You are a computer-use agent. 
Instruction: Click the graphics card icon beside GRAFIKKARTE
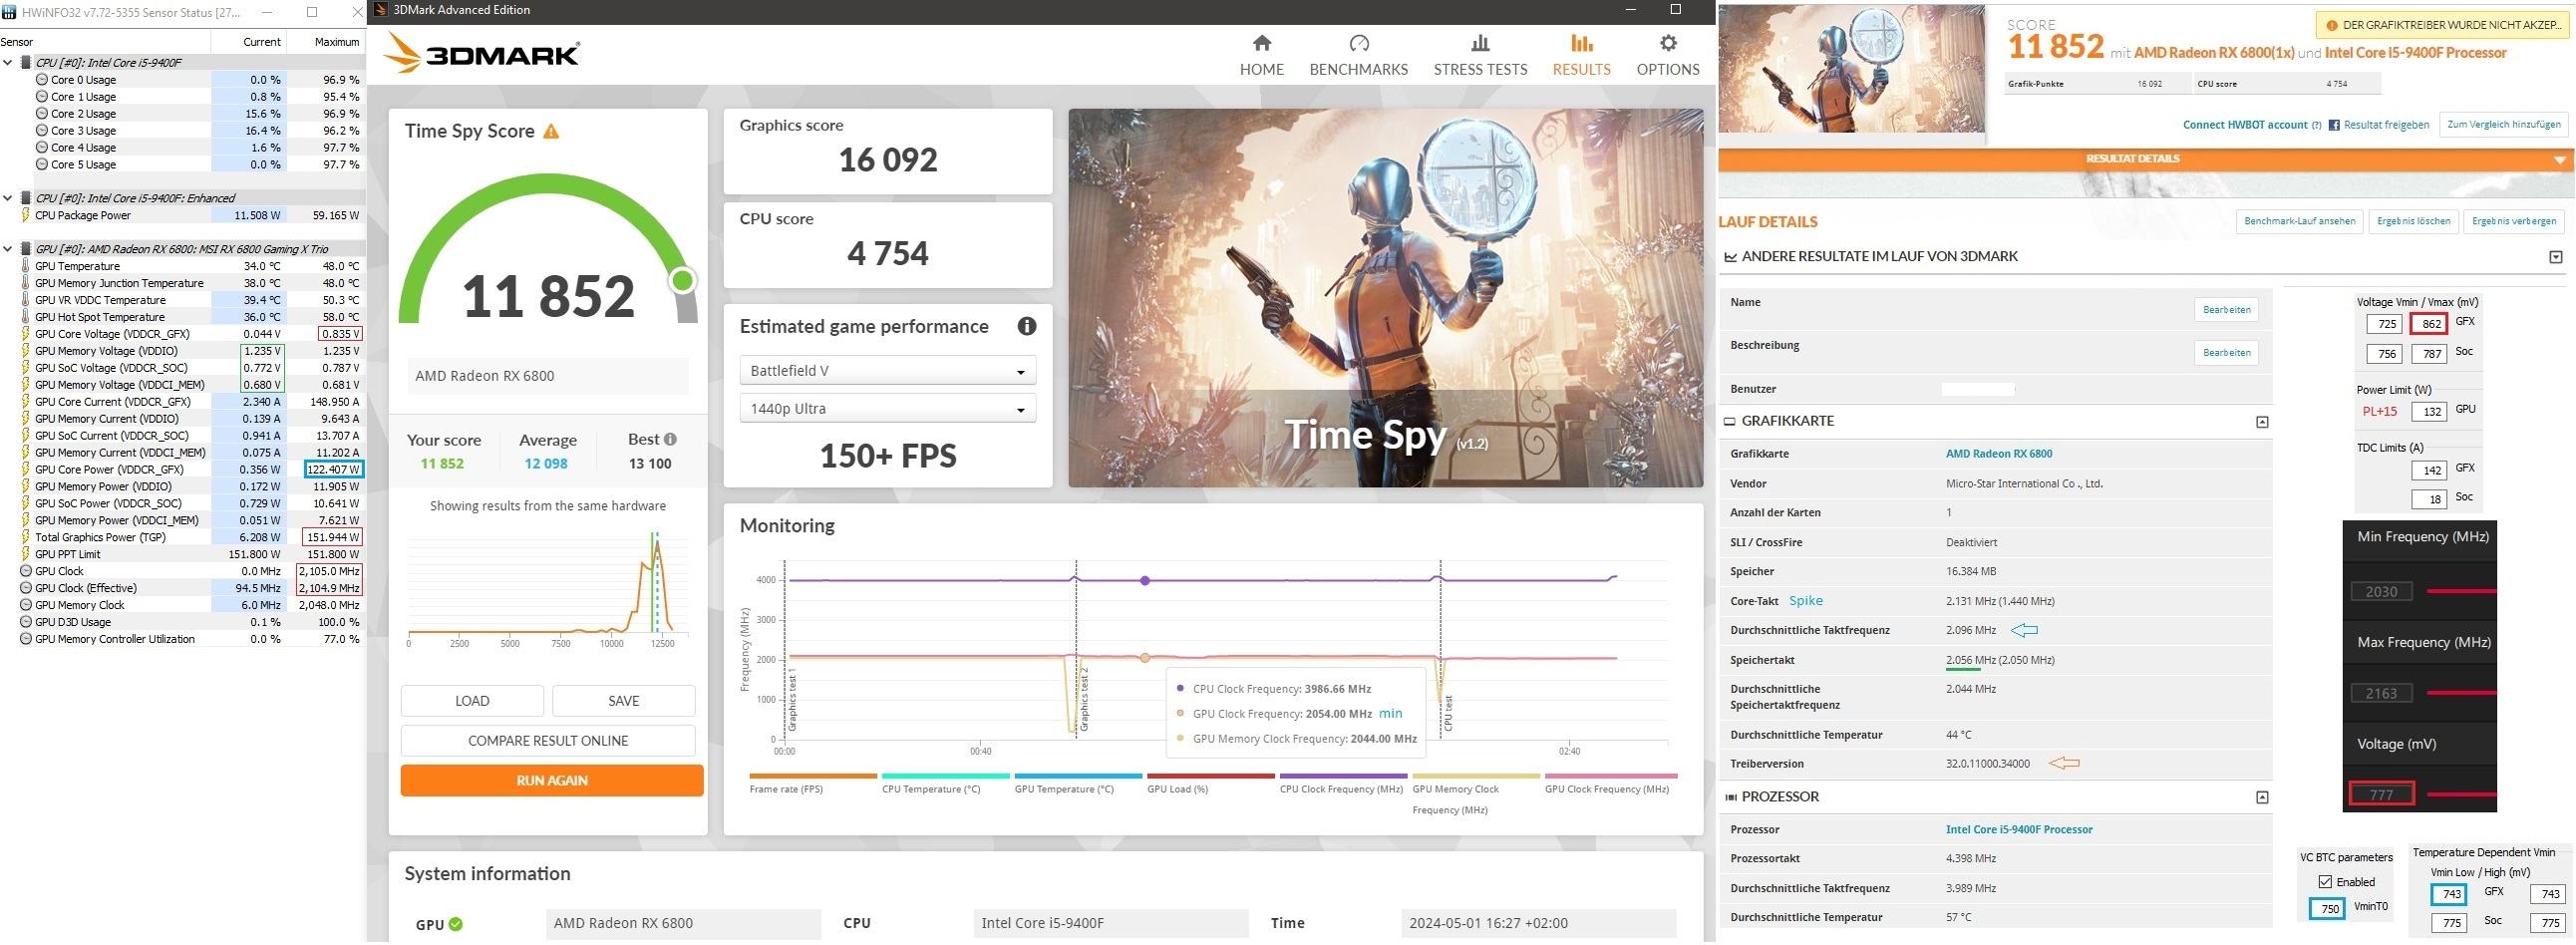[1730, 421]
